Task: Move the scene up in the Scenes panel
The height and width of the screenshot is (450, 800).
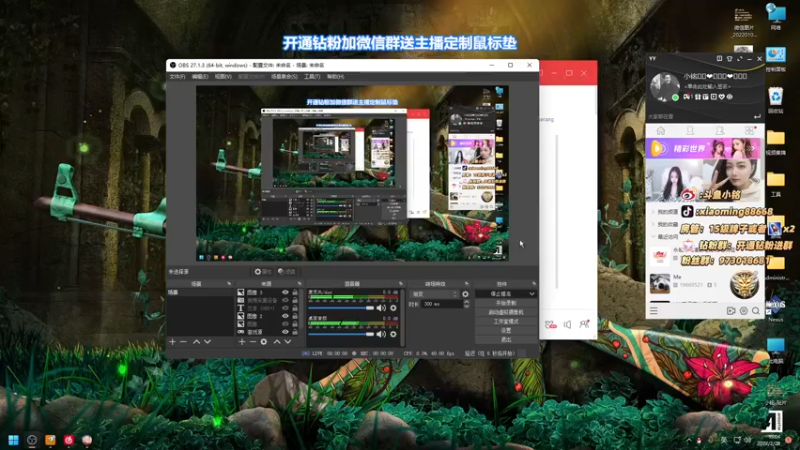Action: [196, 341]
